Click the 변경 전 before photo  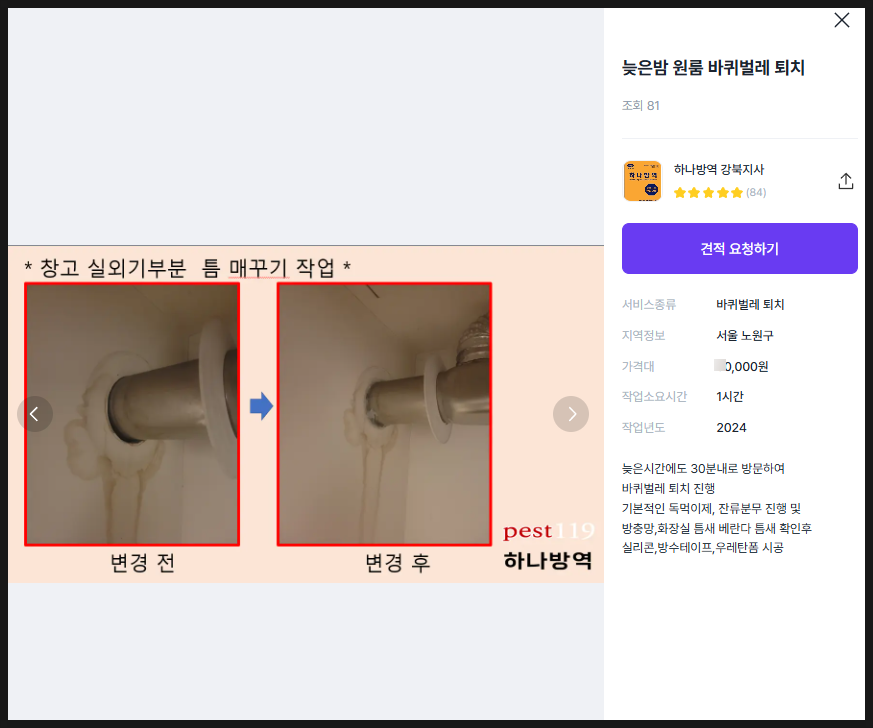(132, 414)
